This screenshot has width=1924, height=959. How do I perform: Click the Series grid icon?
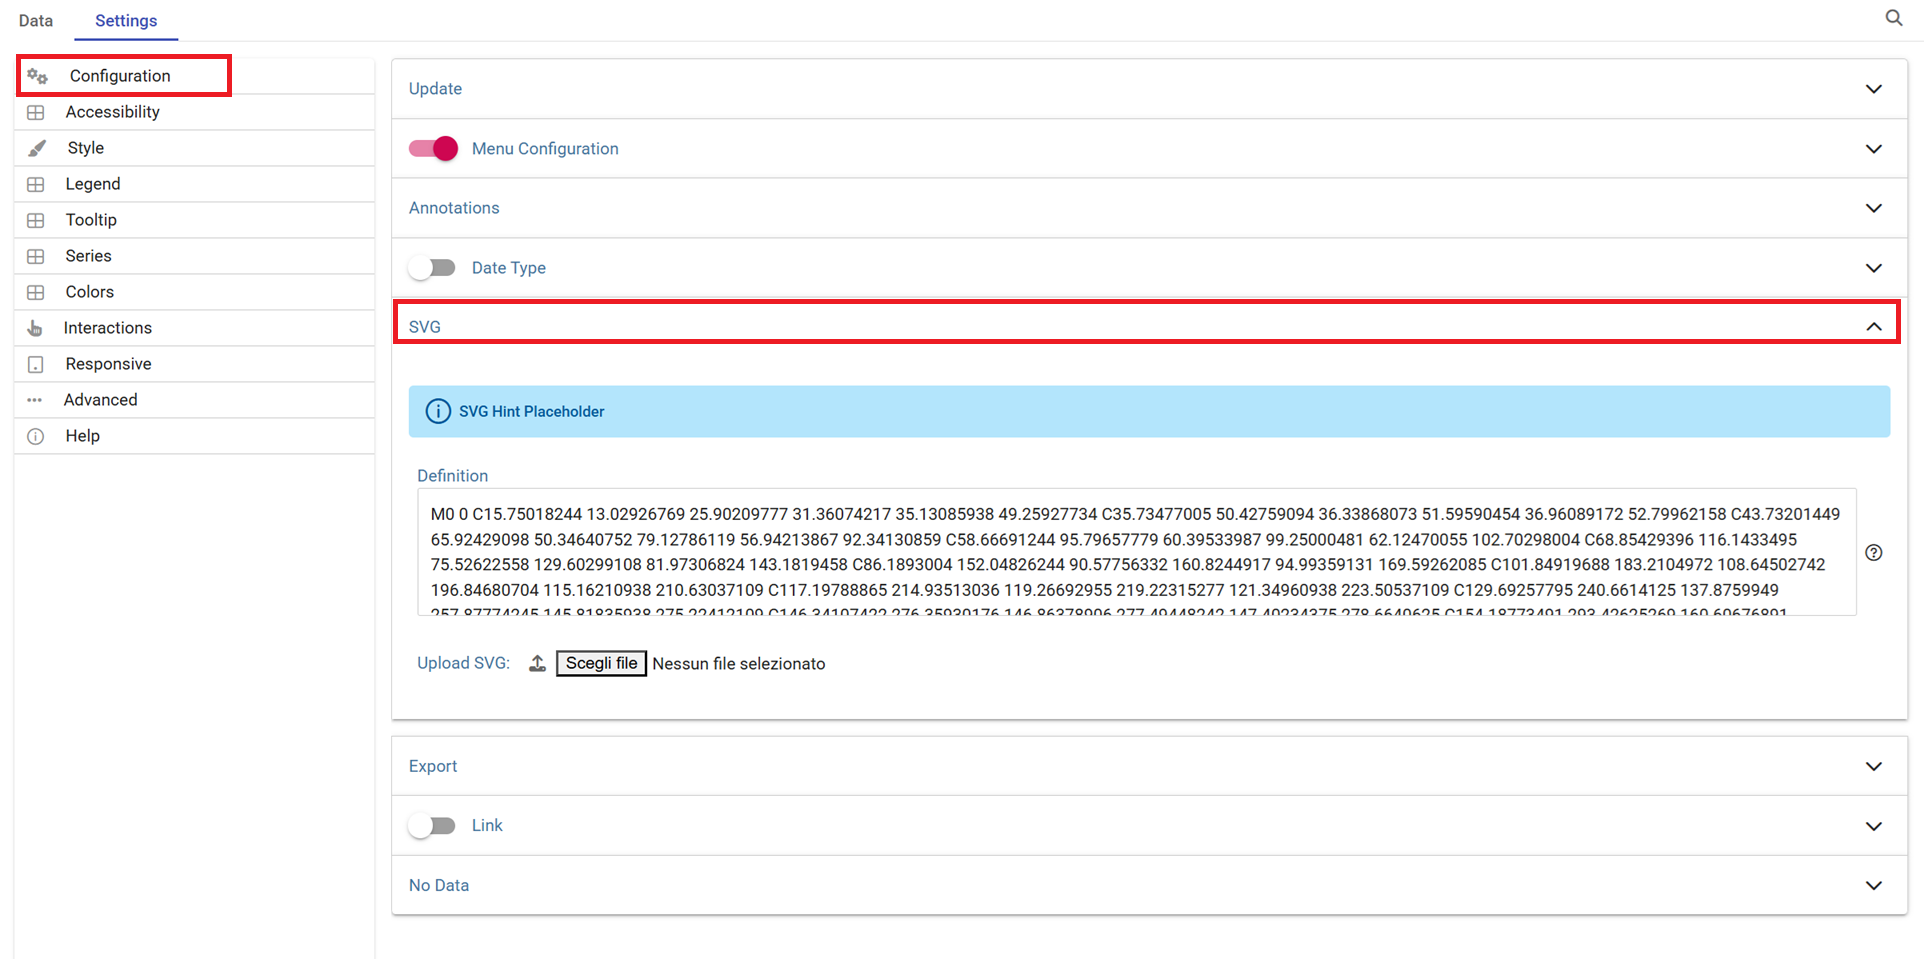[36, 256]
